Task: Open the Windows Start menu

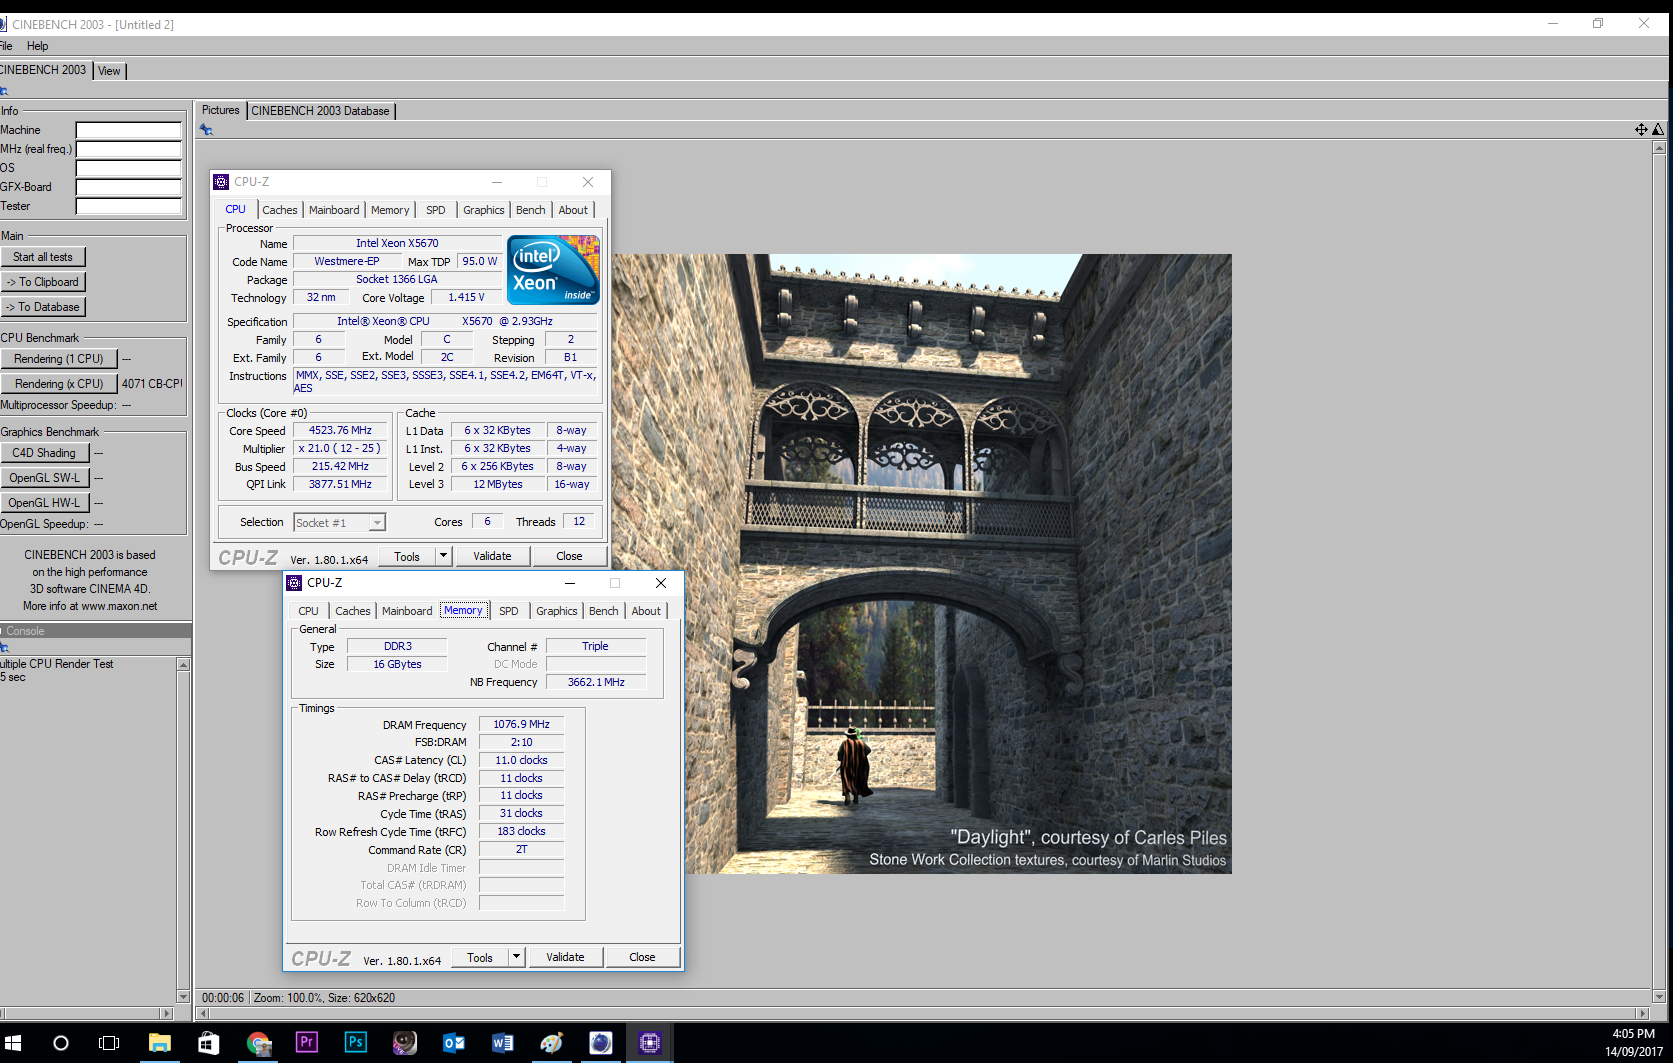Action: tap(12, 1043)
